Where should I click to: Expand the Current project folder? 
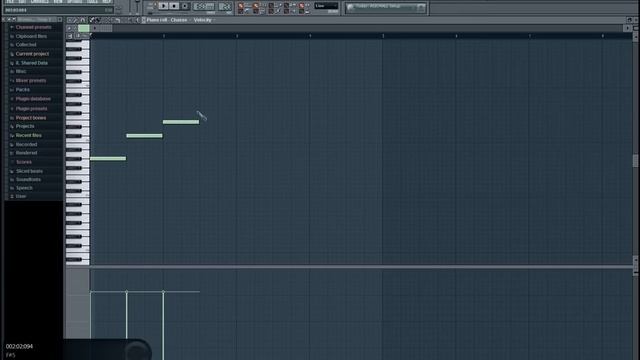[32, 54]
